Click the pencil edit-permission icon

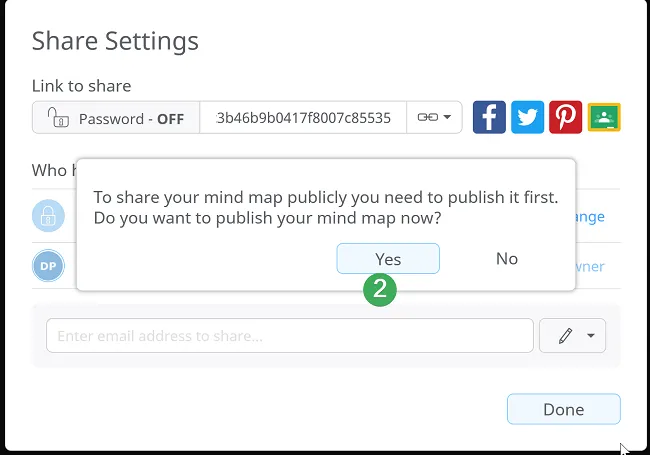565,337
